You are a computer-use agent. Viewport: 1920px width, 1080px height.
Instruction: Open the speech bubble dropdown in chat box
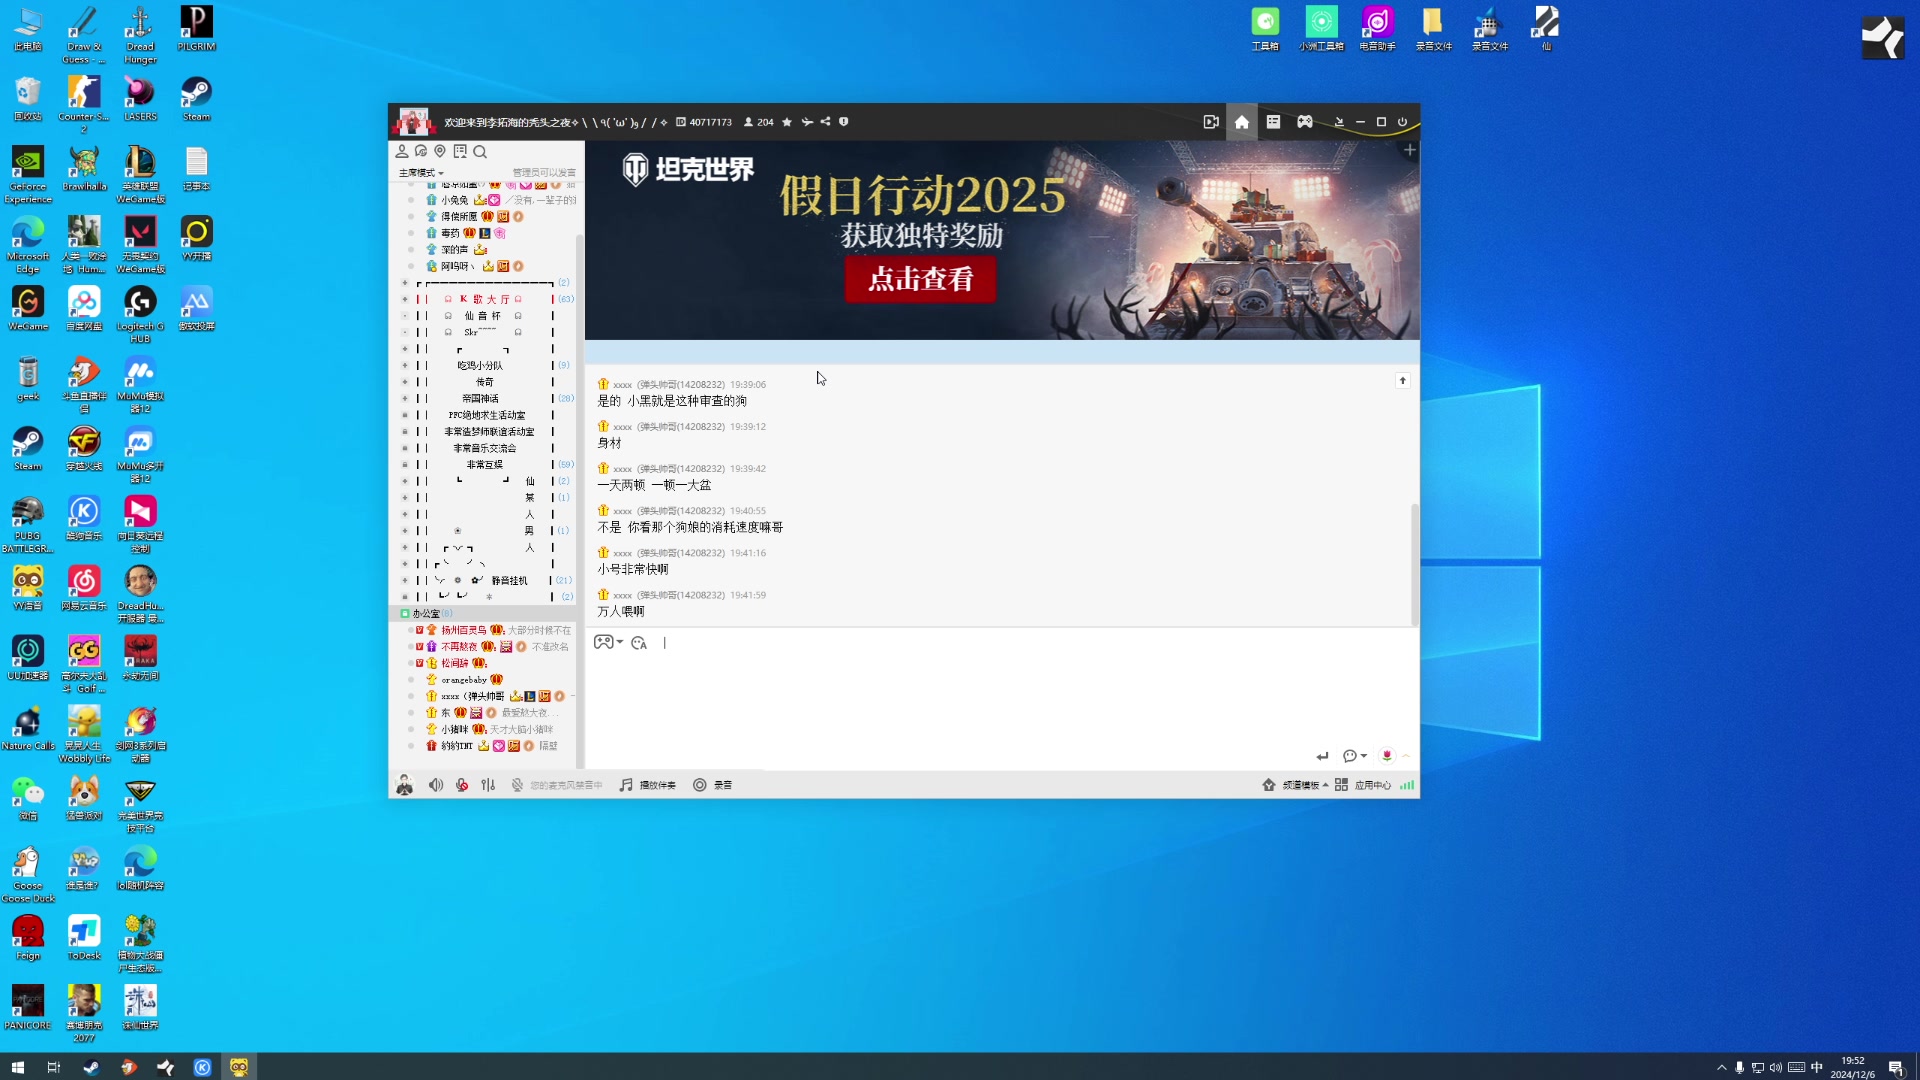[1355, 756]
